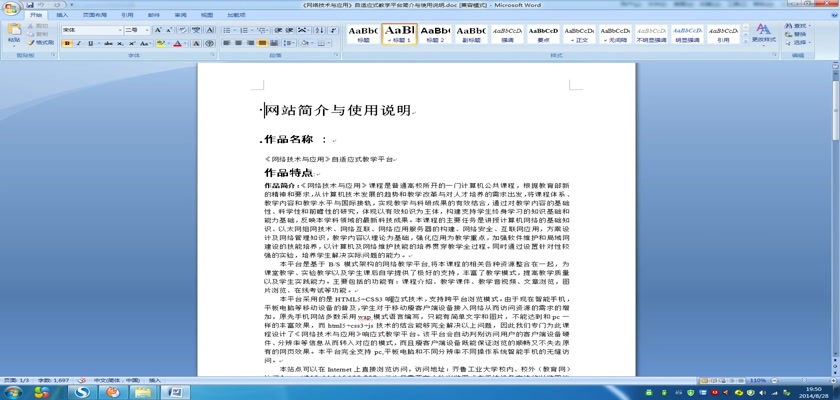Toggle superscript formatting

pos(132,43)
